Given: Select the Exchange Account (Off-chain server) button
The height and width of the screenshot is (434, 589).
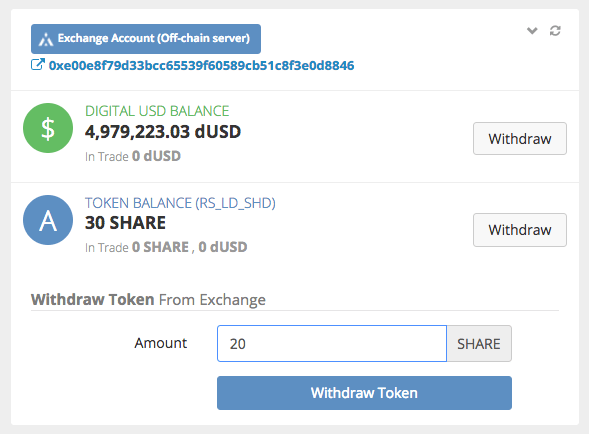Looking at the screenshot, I should point(146,39).
